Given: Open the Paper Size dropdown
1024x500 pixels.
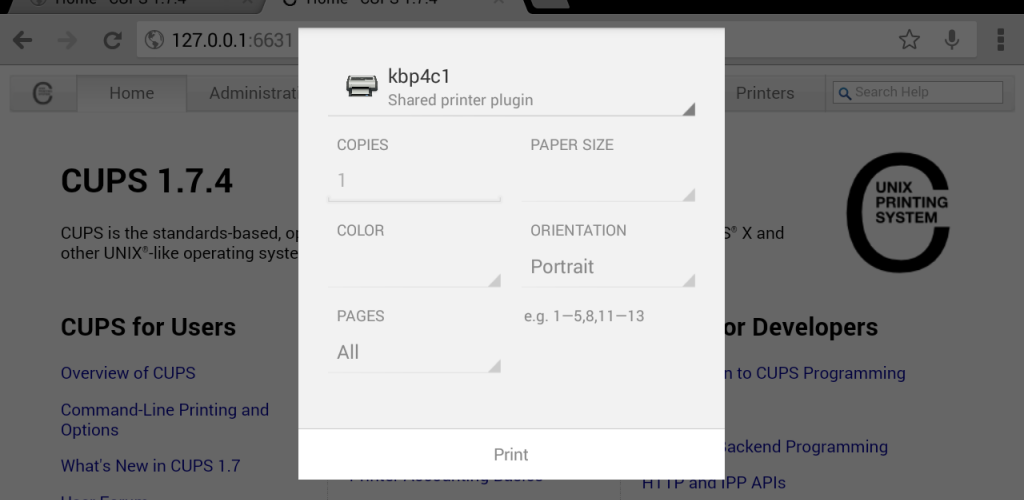Looking at the screenshot, I should tap(608, 181).
